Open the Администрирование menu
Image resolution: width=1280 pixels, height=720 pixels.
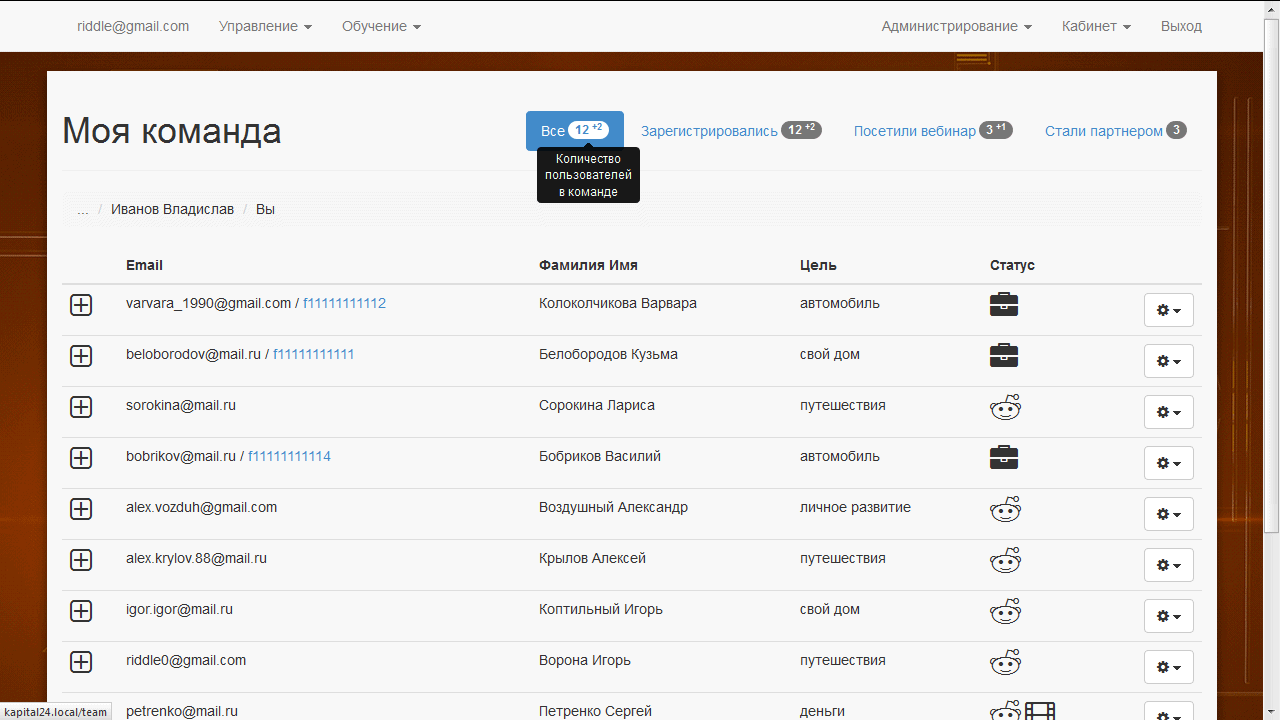[956, 26]
